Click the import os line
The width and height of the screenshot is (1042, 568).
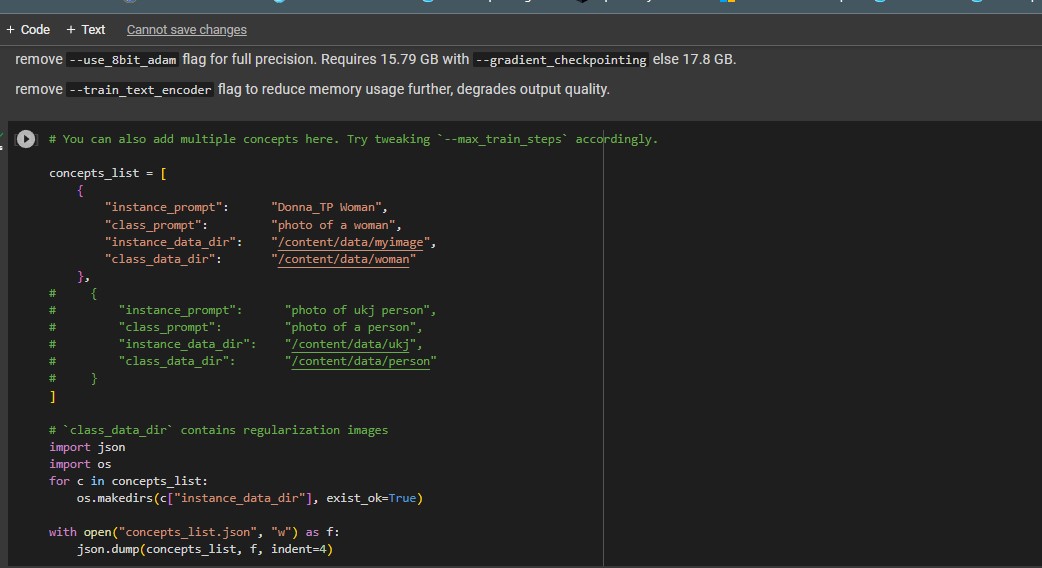click(x=80, y=464)
